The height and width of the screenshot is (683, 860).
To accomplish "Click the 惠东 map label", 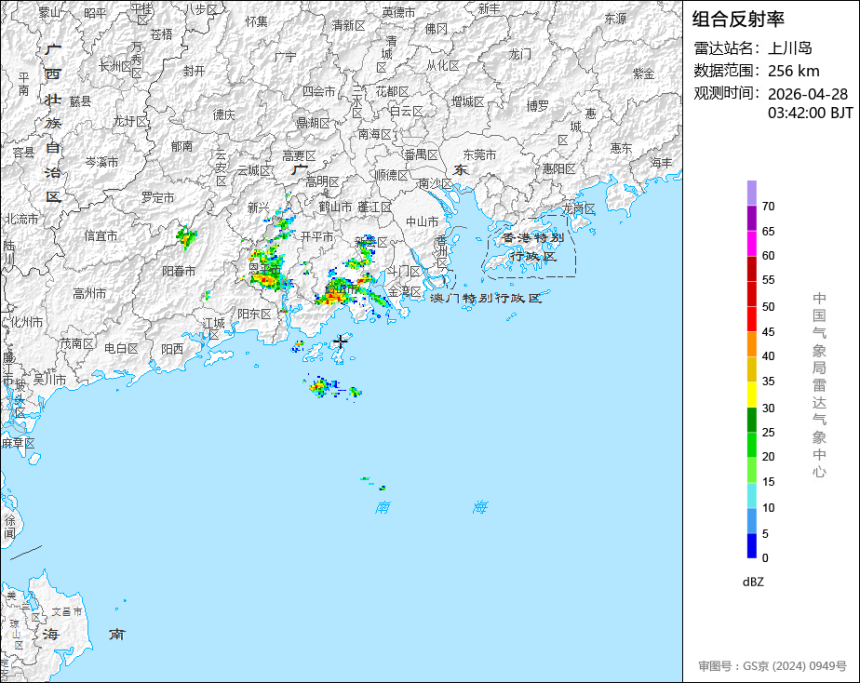I will coord(621,148).
